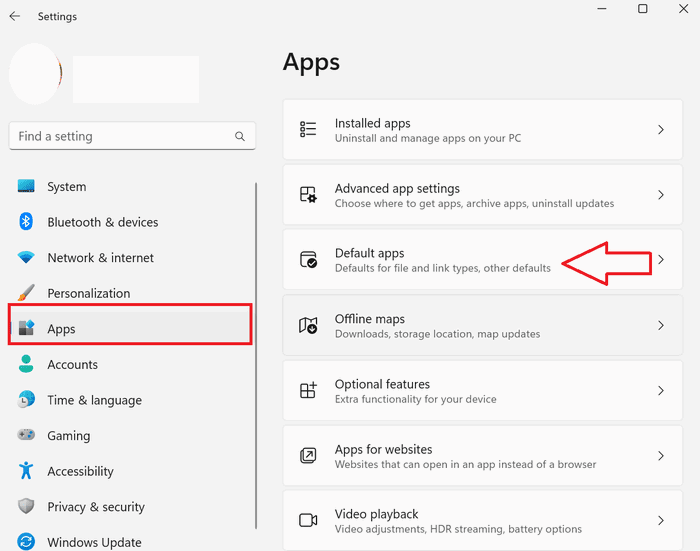Click the Installed apps list icon
Viewport: 700px width, 551px height.
[x=308, y=129]
